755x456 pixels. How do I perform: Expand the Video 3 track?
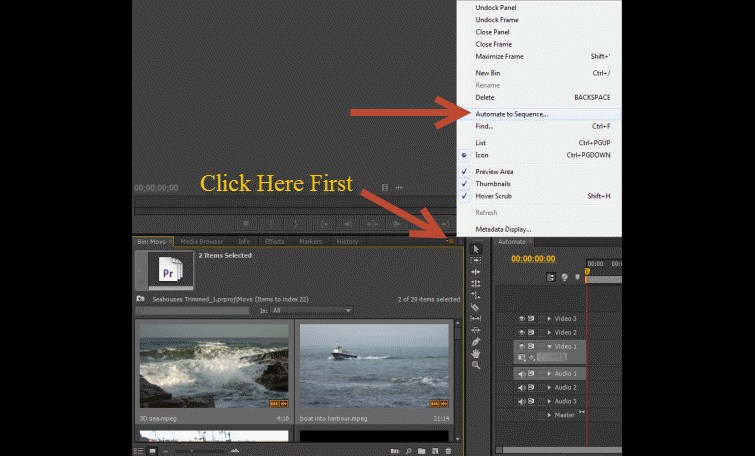tap(549, 319)
